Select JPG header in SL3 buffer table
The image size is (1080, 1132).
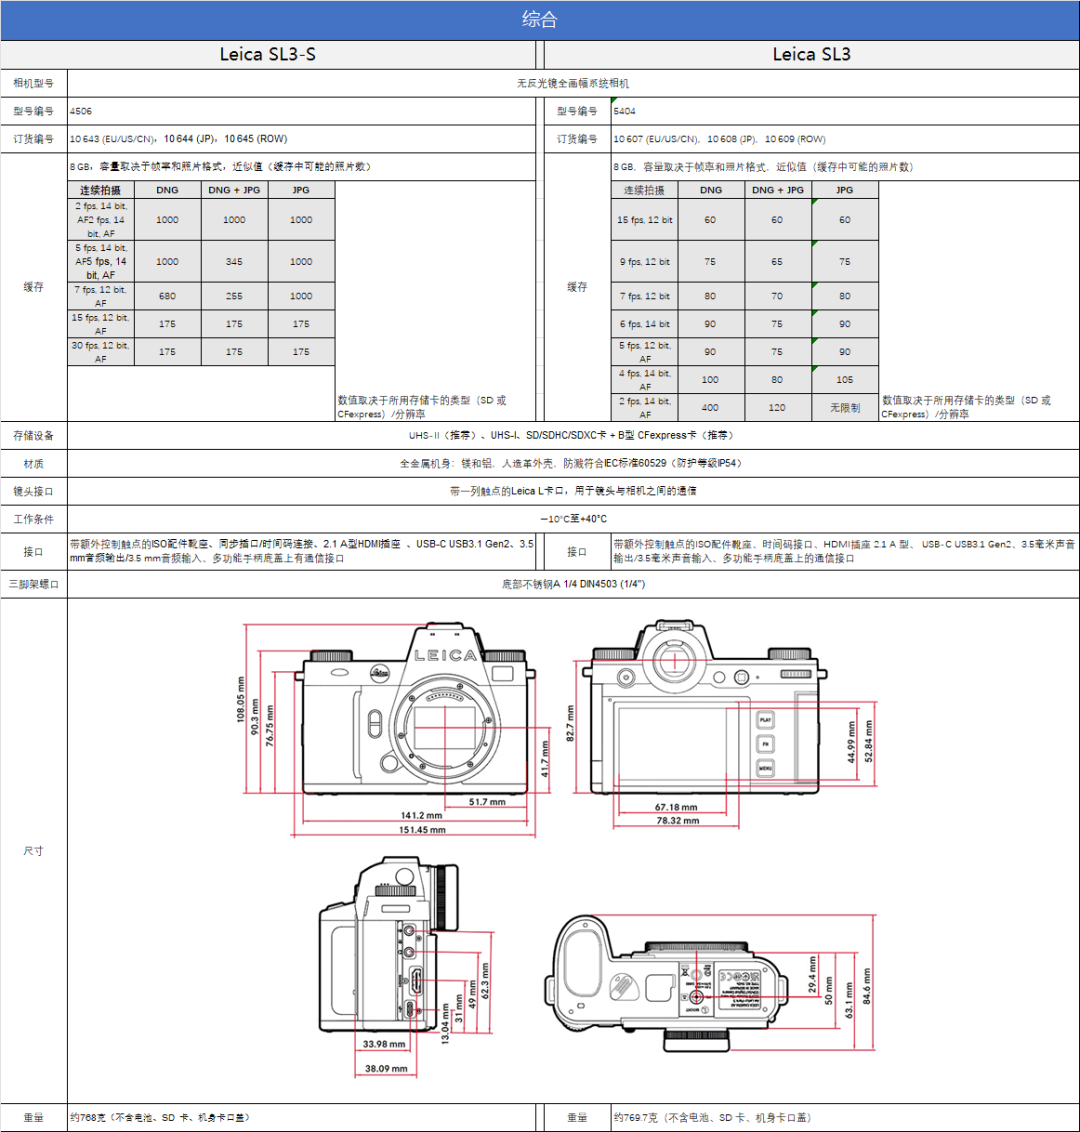click(845, 190)
